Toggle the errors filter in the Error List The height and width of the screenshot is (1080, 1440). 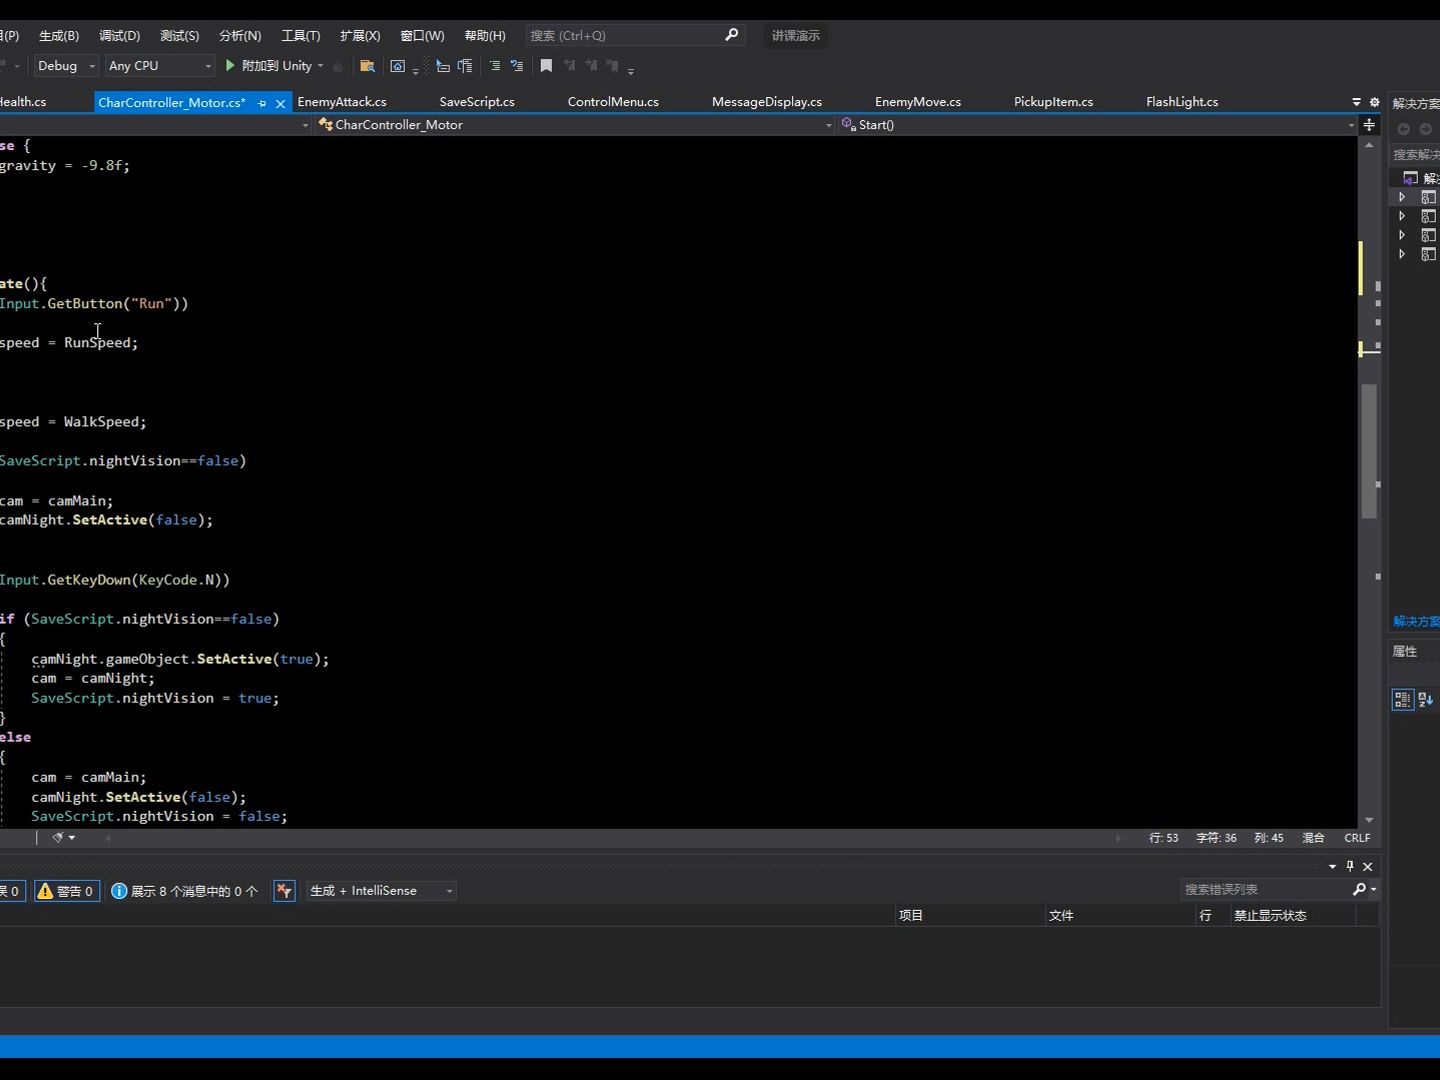click(x=8, y=891)
